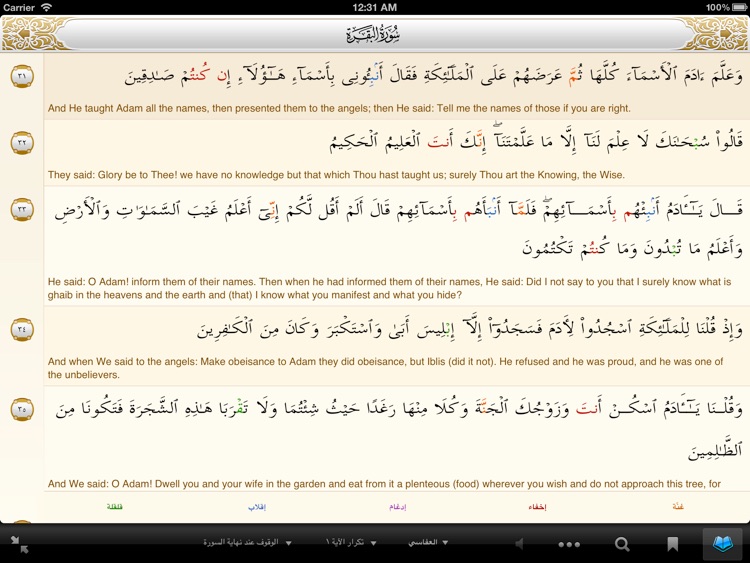Tap the verse 32 number marker
750x563 pixels.
point(22,143)
